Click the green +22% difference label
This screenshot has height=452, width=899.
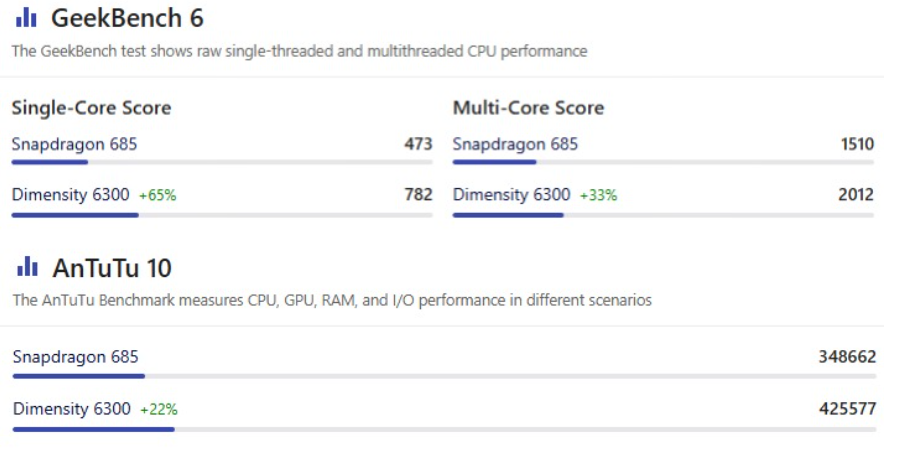[x=159, y=409]
